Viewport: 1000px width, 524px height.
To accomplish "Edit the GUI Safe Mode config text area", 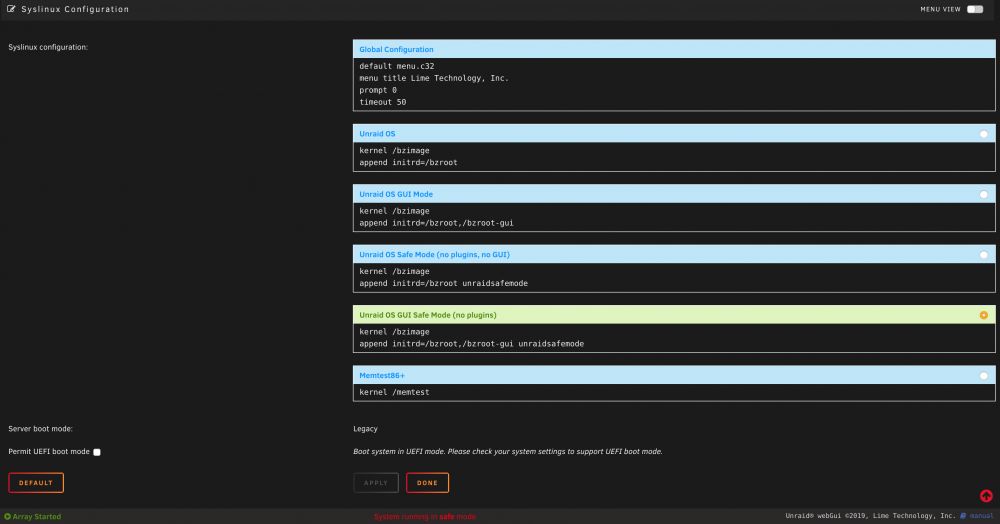I will 674,338.
